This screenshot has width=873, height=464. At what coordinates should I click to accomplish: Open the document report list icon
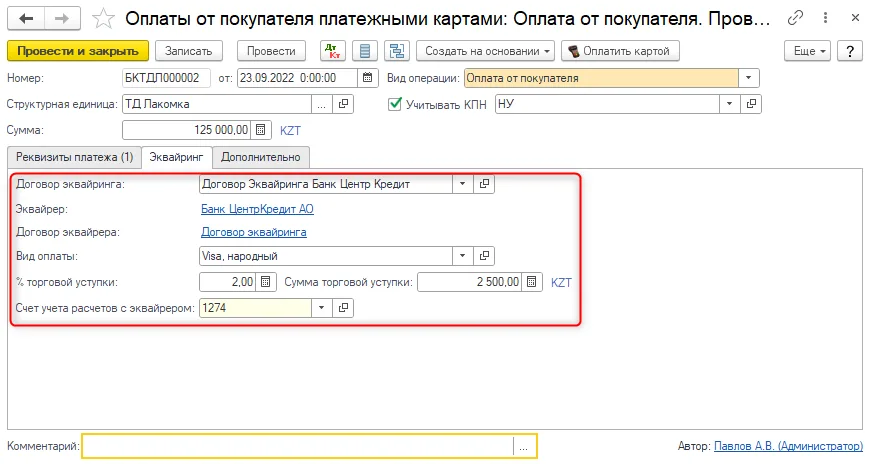[x=365, y=51]
